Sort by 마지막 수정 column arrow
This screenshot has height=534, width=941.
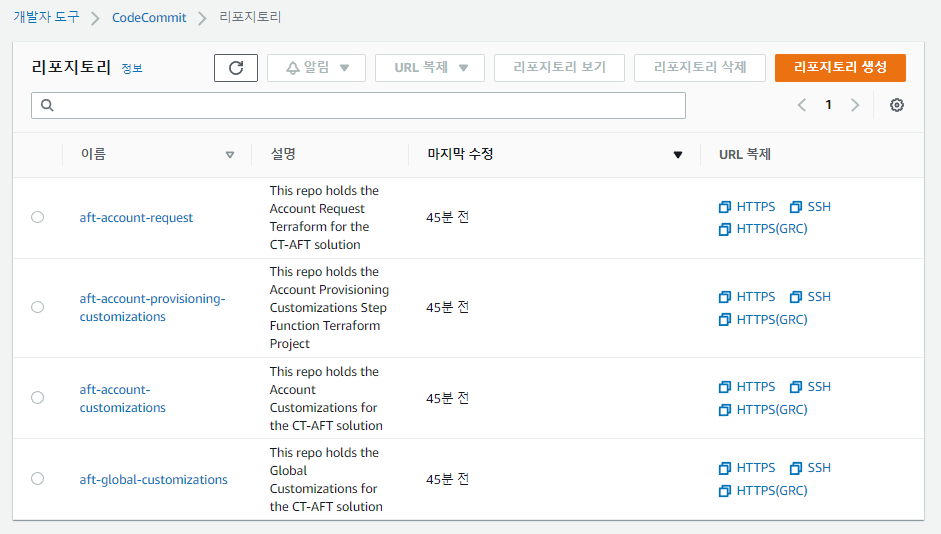tap(678, 155)
